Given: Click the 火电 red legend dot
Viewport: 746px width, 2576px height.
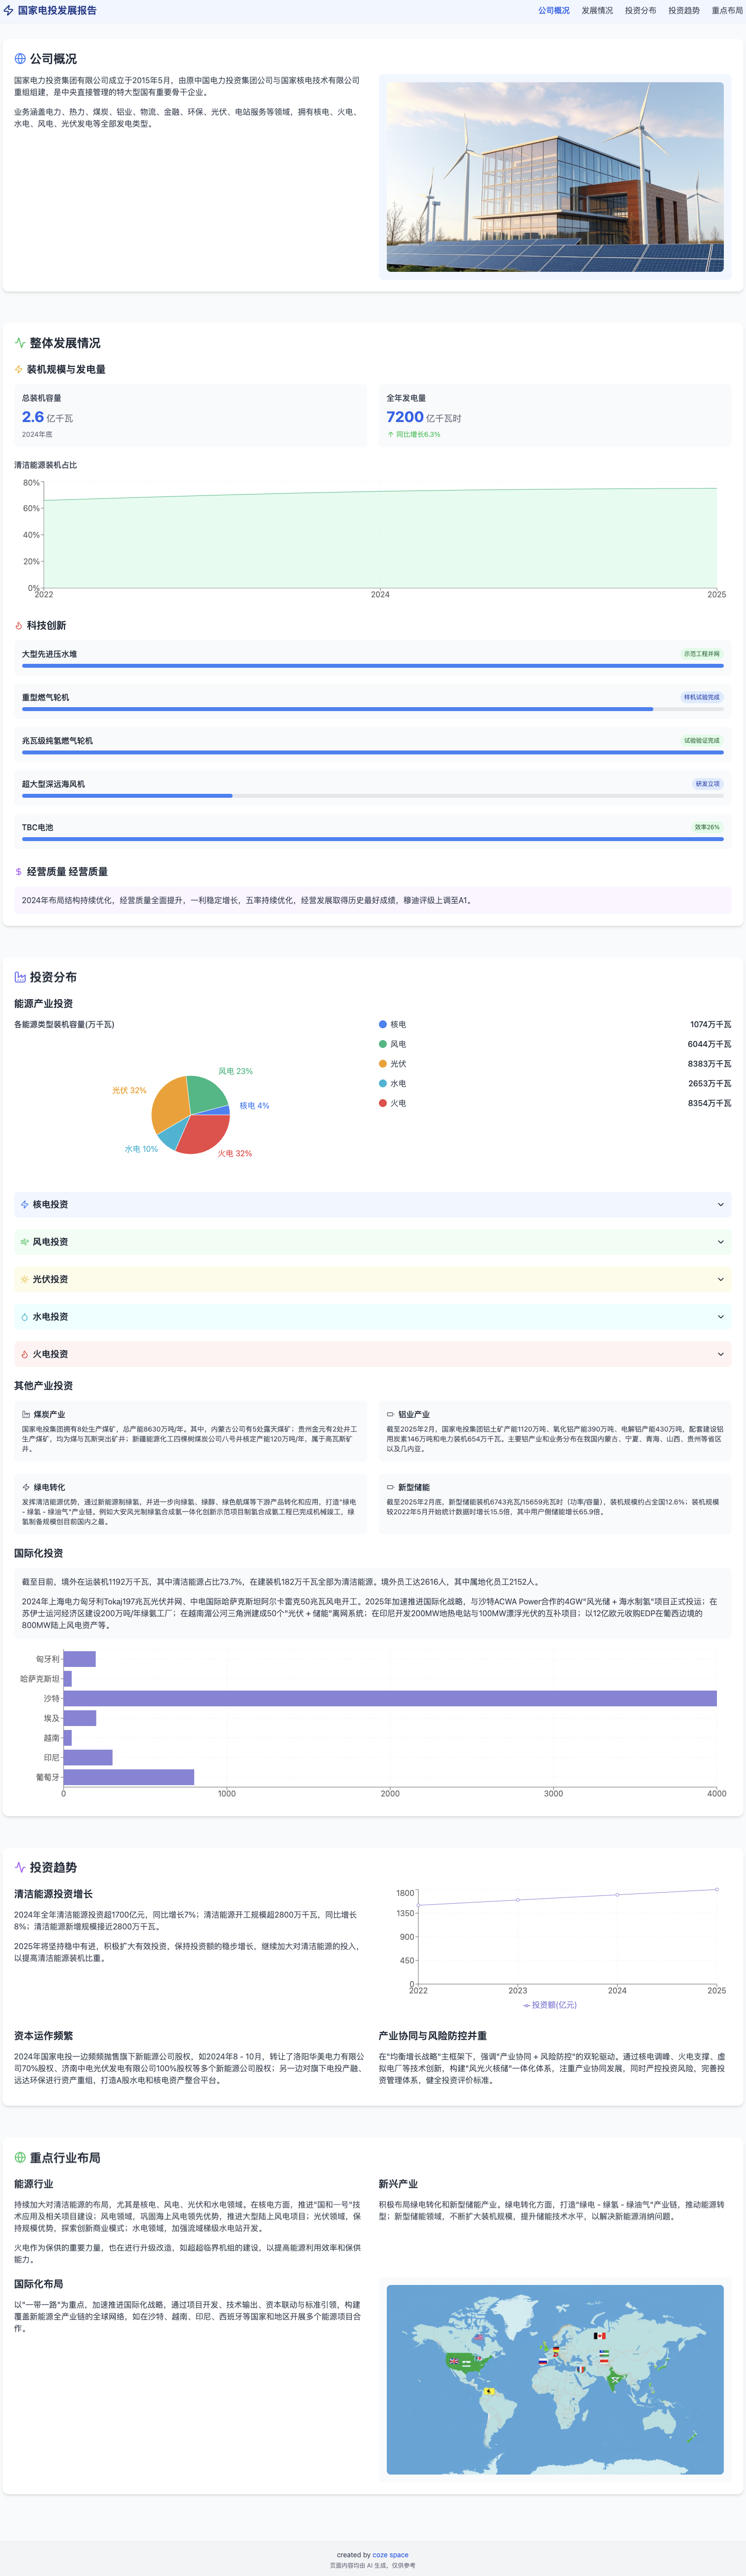Looking at the screenshot, I should point(383,1103).
